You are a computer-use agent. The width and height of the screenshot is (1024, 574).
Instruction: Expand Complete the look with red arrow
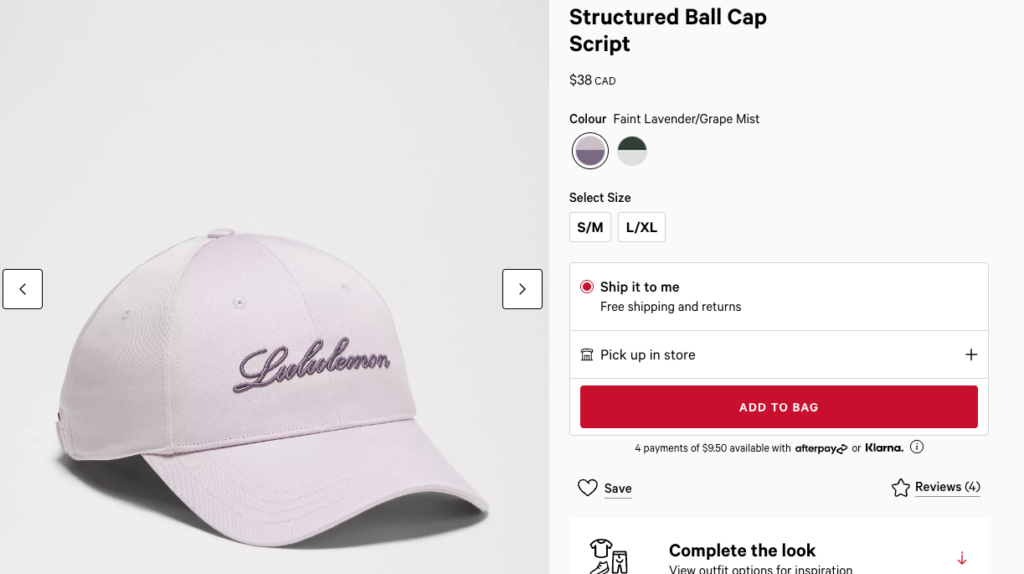[x=962, y=558]
